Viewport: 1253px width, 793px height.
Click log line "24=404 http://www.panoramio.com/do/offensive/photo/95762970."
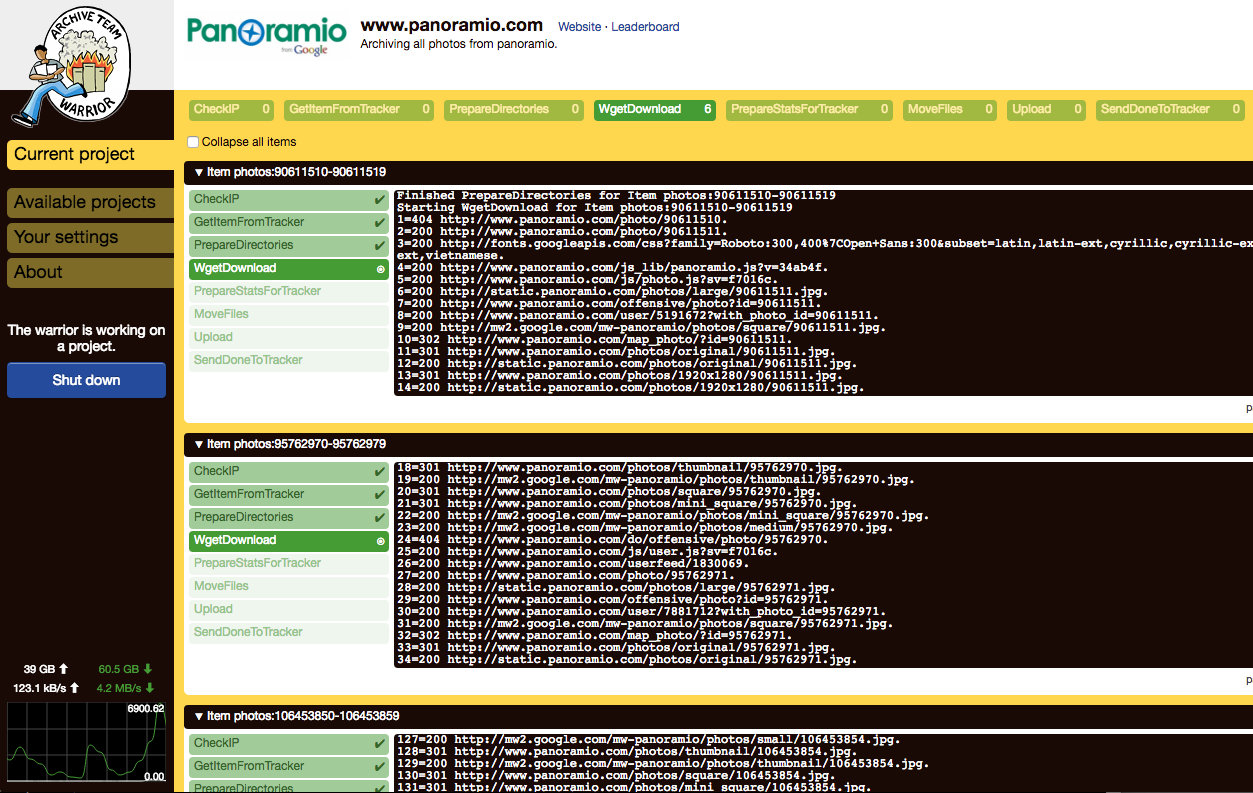(x=612, y=540)
